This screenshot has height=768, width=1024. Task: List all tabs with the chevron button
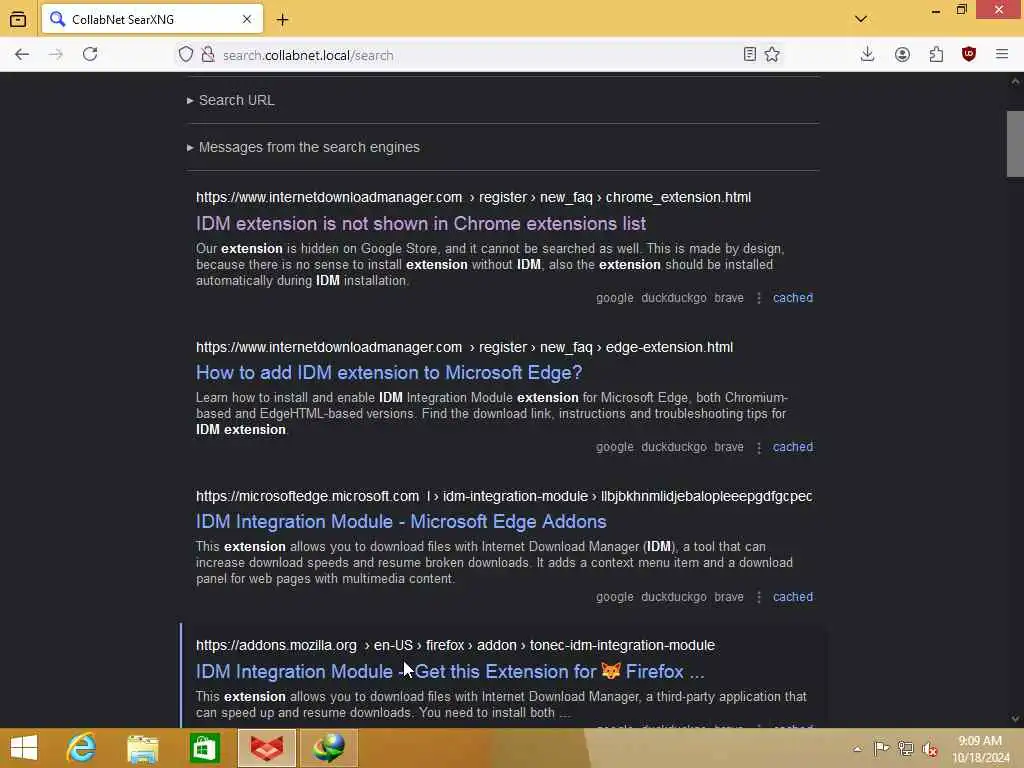pyautogui.click(x=861, y=19)
